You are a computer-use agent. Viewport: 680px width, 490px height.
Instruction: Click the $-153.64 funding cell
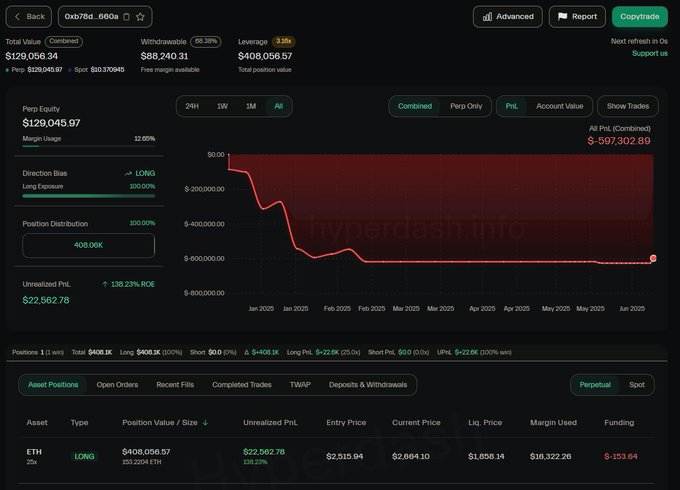click(621, 457)
